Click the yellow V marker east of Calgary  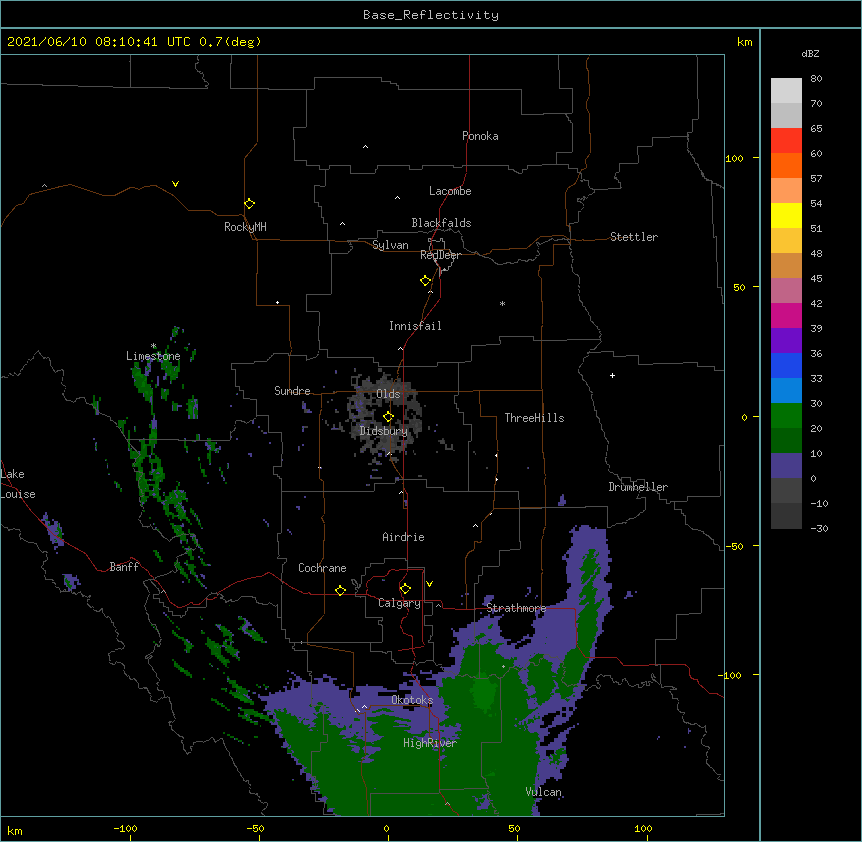click(429, 584)
